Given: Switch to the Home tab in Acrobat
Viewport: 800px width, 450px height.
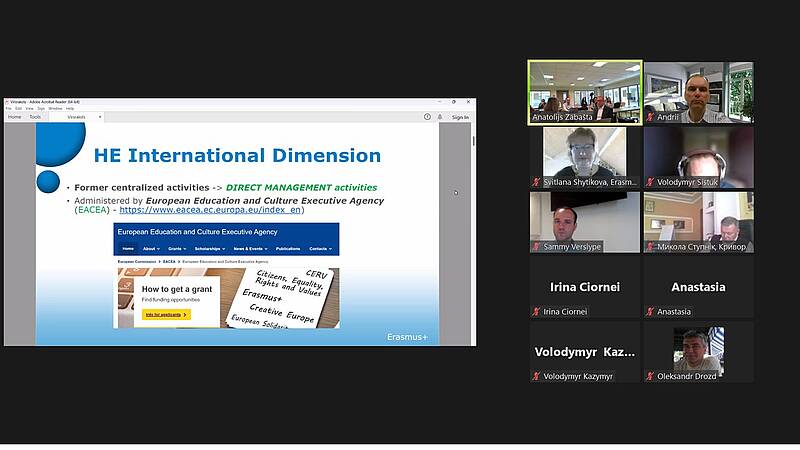Looking at the screenshot, I should [14, 117].
